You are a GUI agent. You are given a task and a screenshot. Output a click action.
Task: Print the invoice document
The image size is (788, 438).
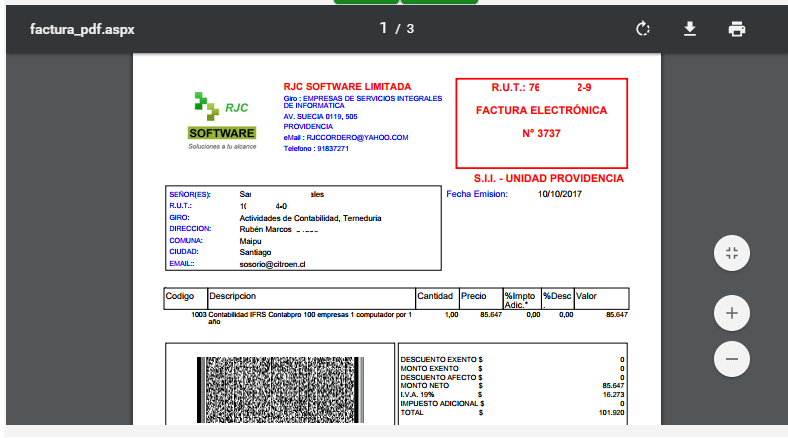737,29
